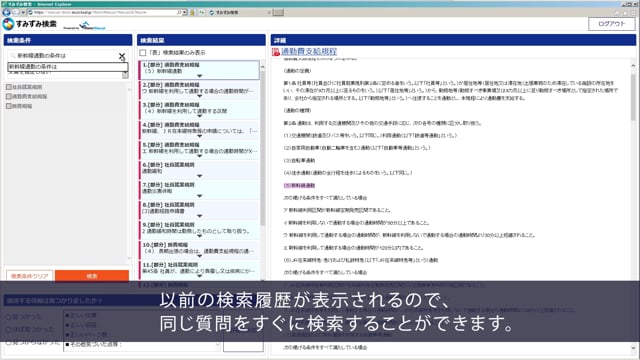
Task: Expand result 7 社員就業規則 arrow
Action: (x=200, y=196)
